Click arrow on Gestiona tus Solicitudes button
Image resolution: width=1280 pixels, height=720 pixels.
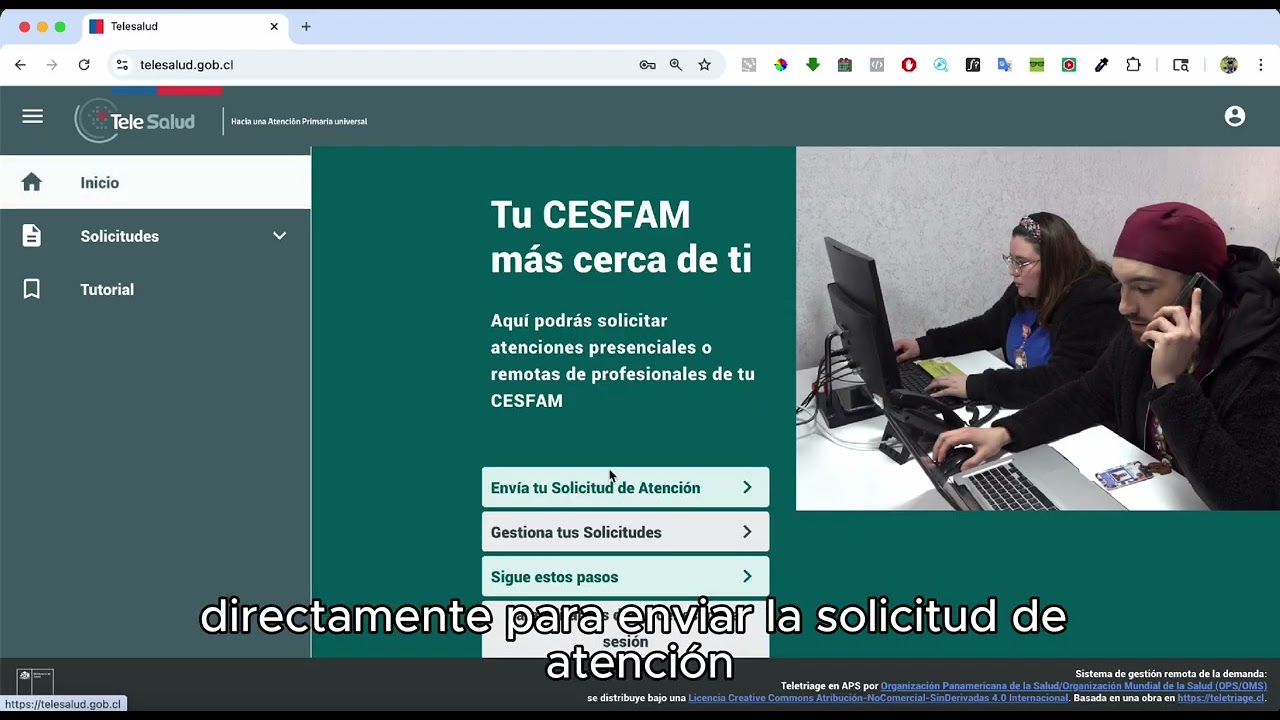point(747,532)
